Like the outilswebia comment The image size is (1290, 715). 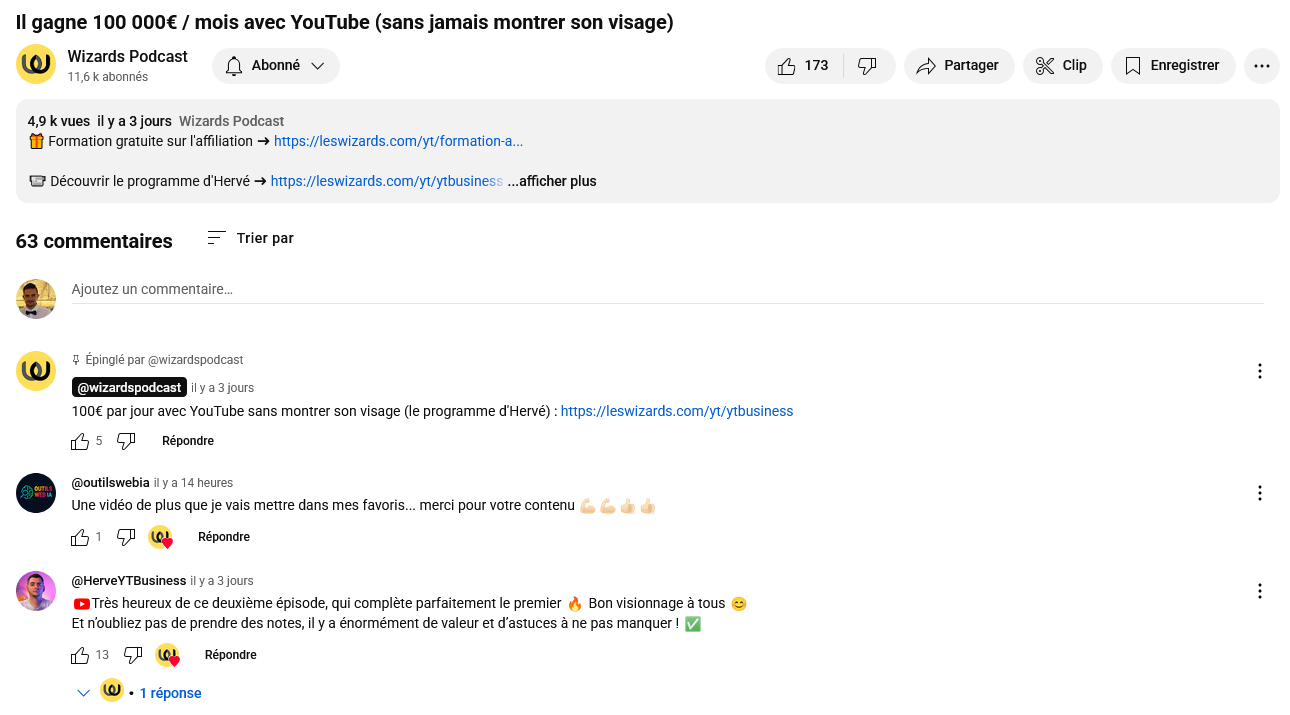pyautogui.click(x=80, y=537)
